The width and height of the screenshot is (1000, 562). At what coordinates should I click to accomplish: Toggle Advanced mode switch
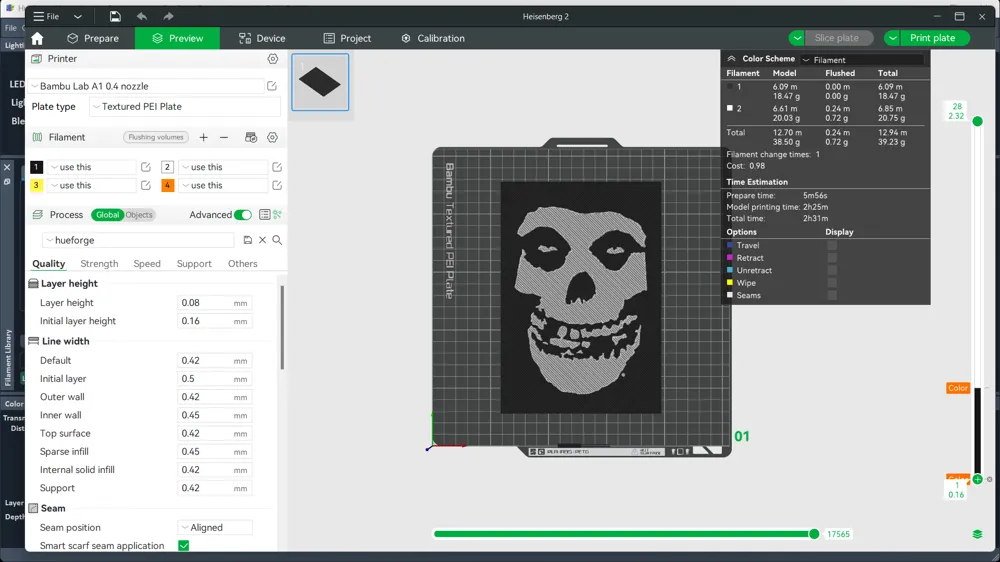(x=242, y=215)
